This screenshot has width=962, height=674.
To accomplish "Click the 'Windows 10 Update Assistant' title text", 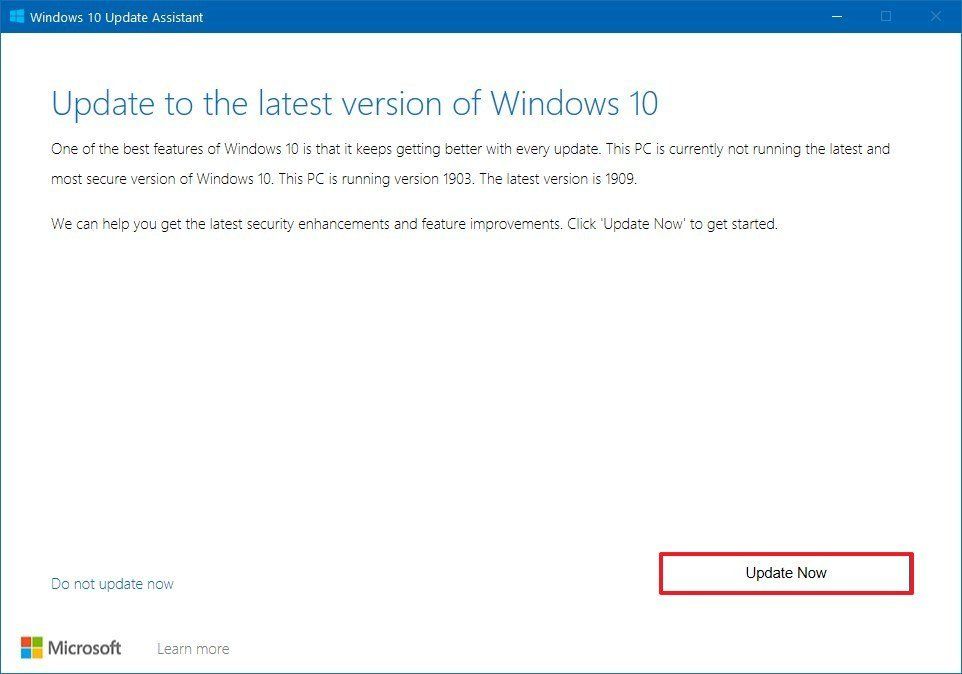I will [116, 17].
